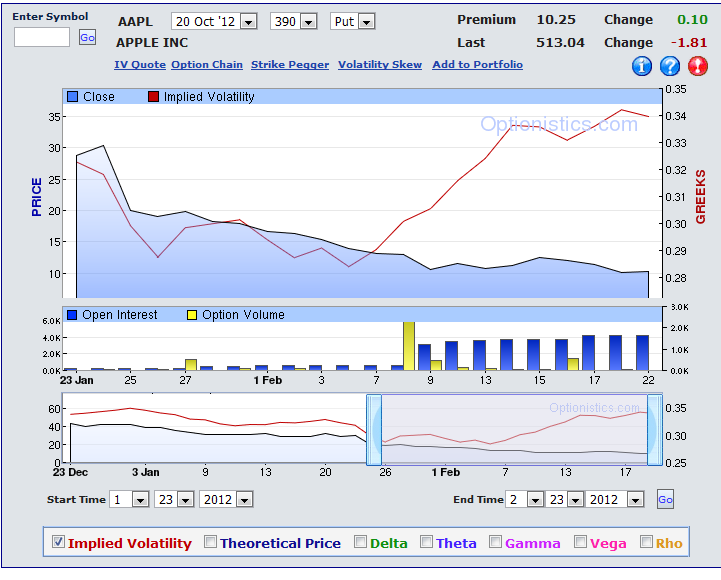The image size is (721, 580).
Task: Expand the strike price 390 dropdown
Action: pos(309,22)
